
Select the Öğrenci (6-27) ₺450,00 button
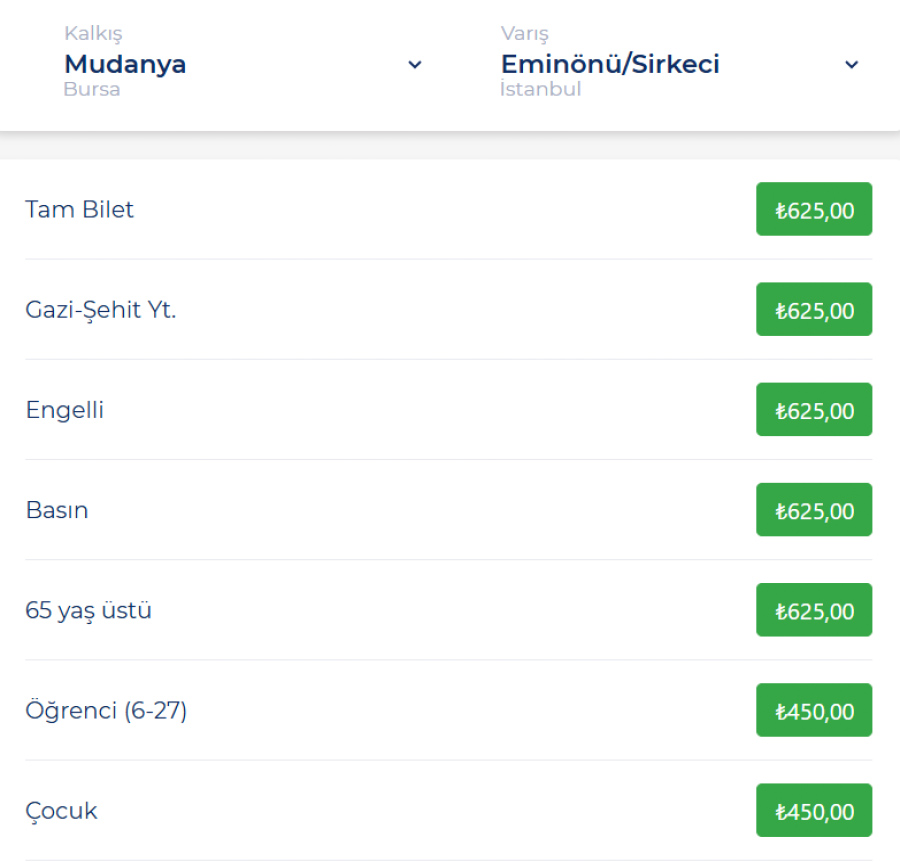[x=813, y=710]
